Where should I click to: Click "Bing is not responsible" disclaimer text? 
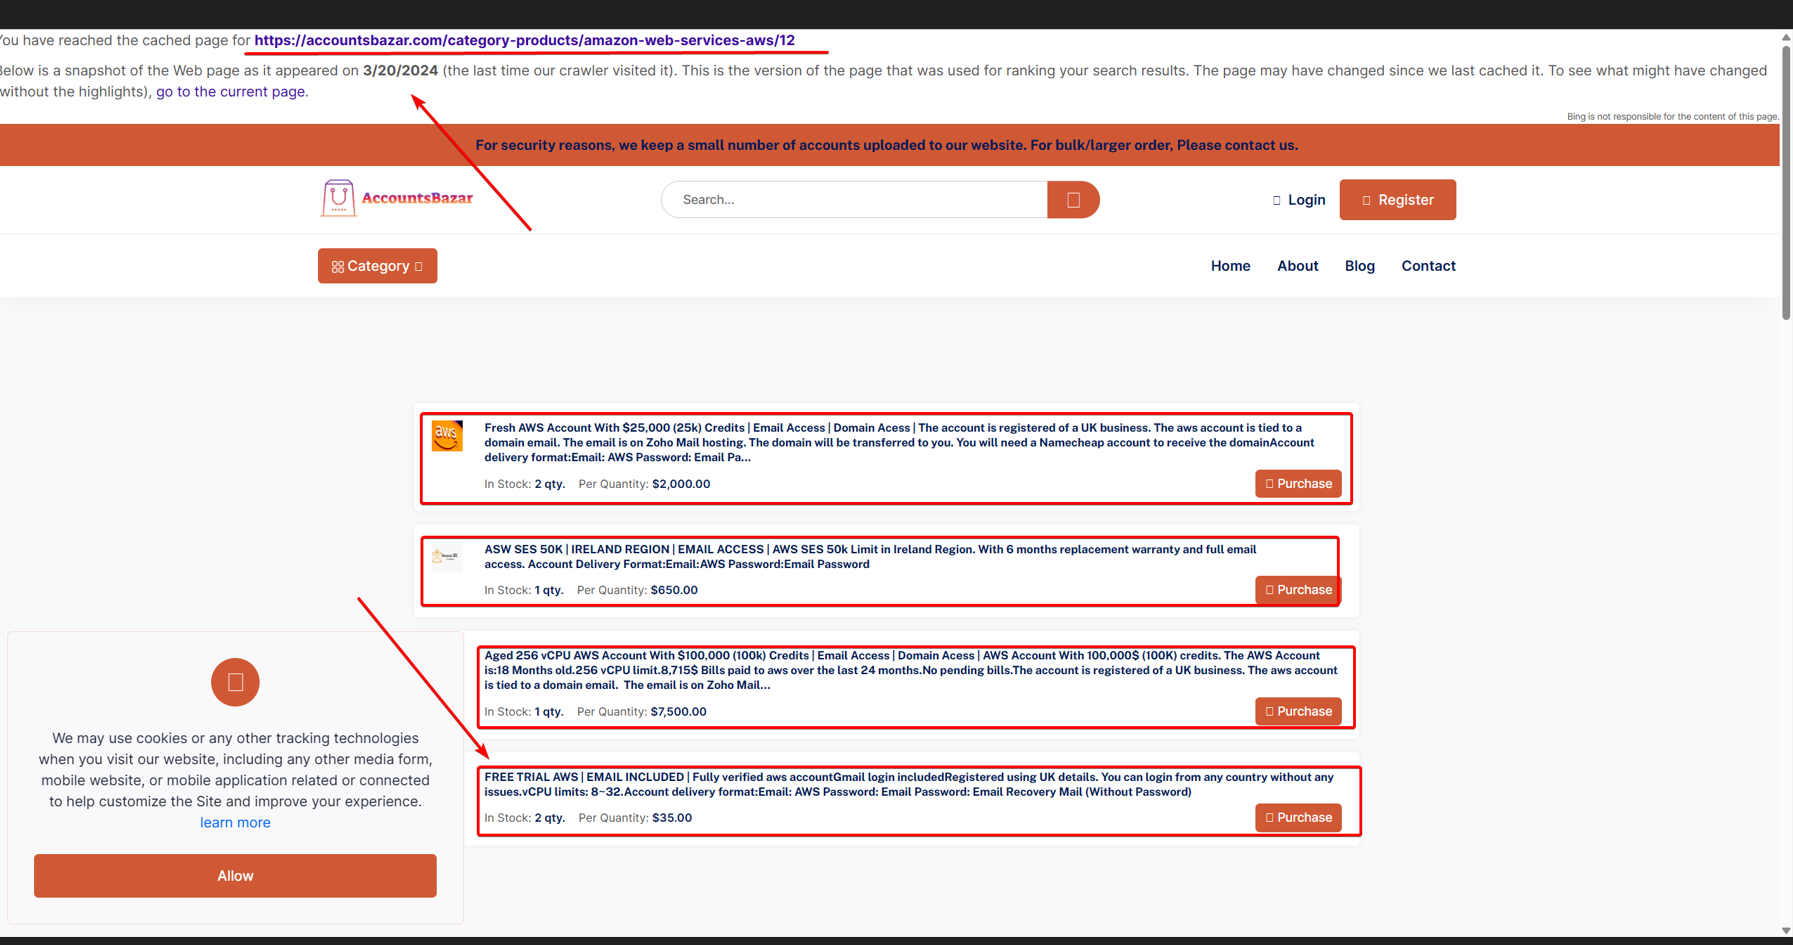click(x=1673, y=117)
